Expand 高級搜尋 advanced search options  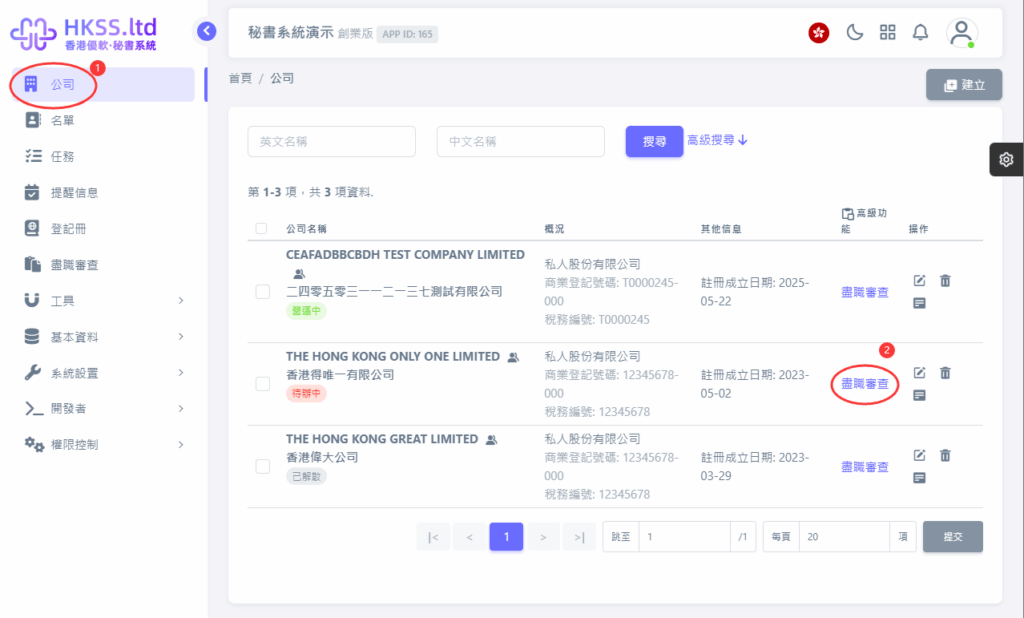pyautogui.click(x=717, y=141)
